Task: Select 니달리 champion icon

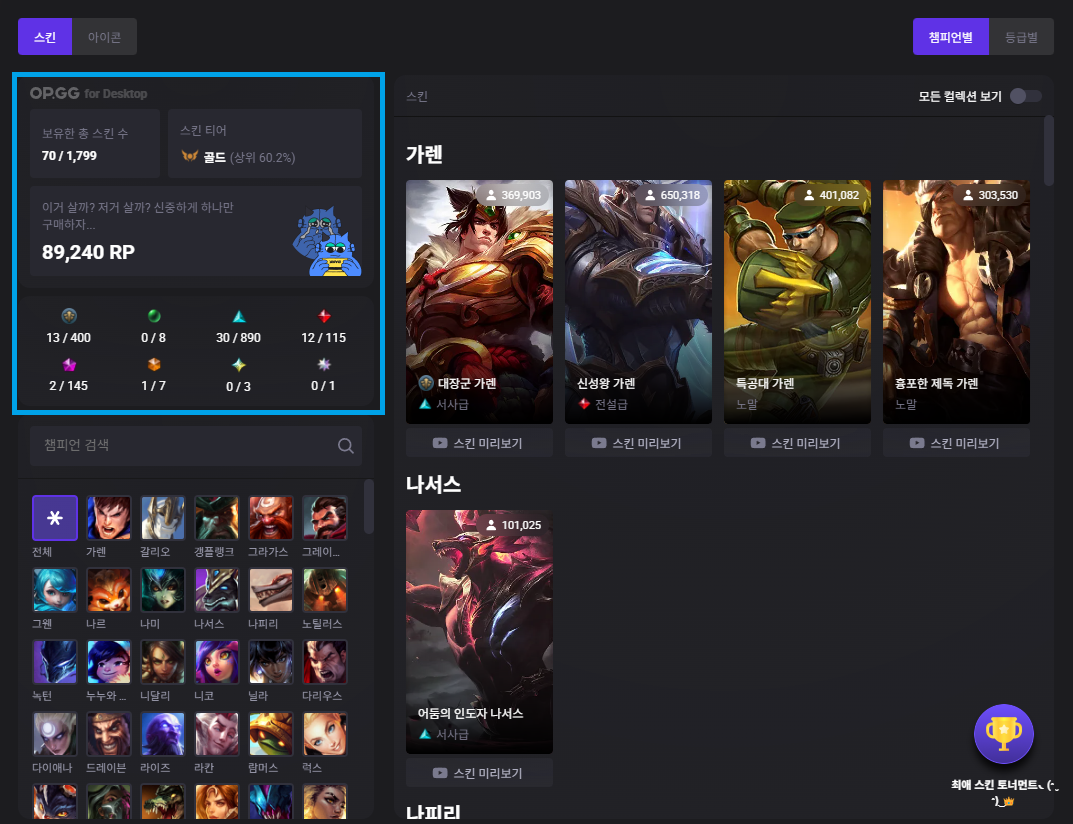Action: pos(163,662)
